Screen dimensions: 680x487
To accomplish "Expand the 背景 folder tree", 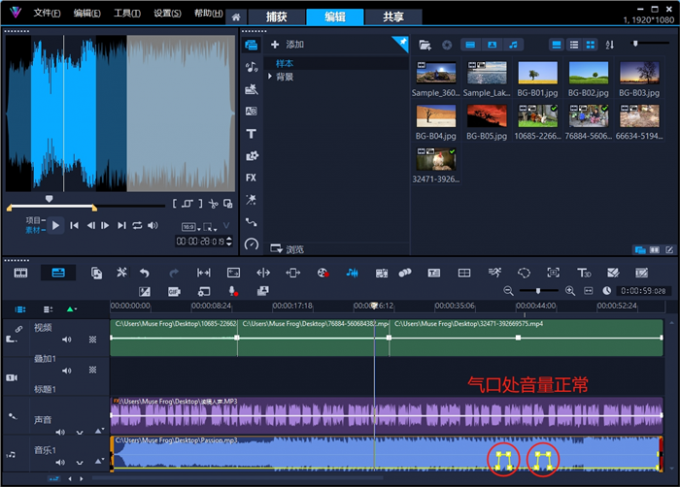I will pos(270,76).
